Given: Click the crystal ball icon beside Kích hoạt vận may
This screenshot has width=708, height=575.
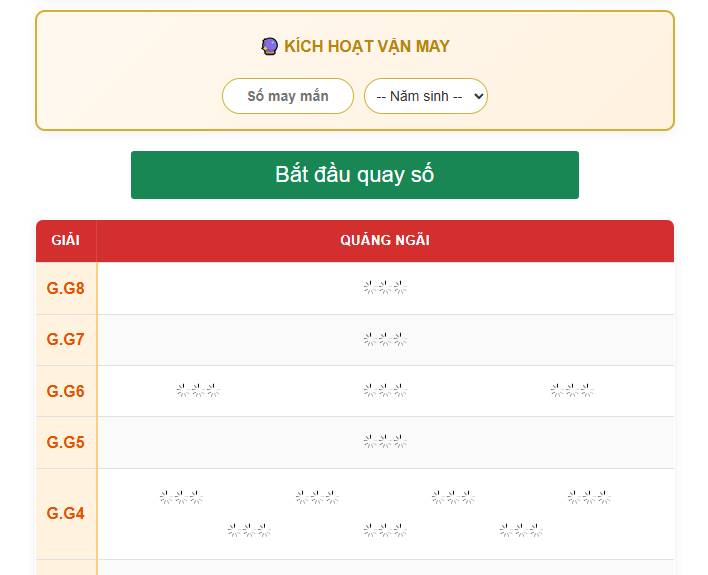Looking at the screenshot, I should [270, 46].
